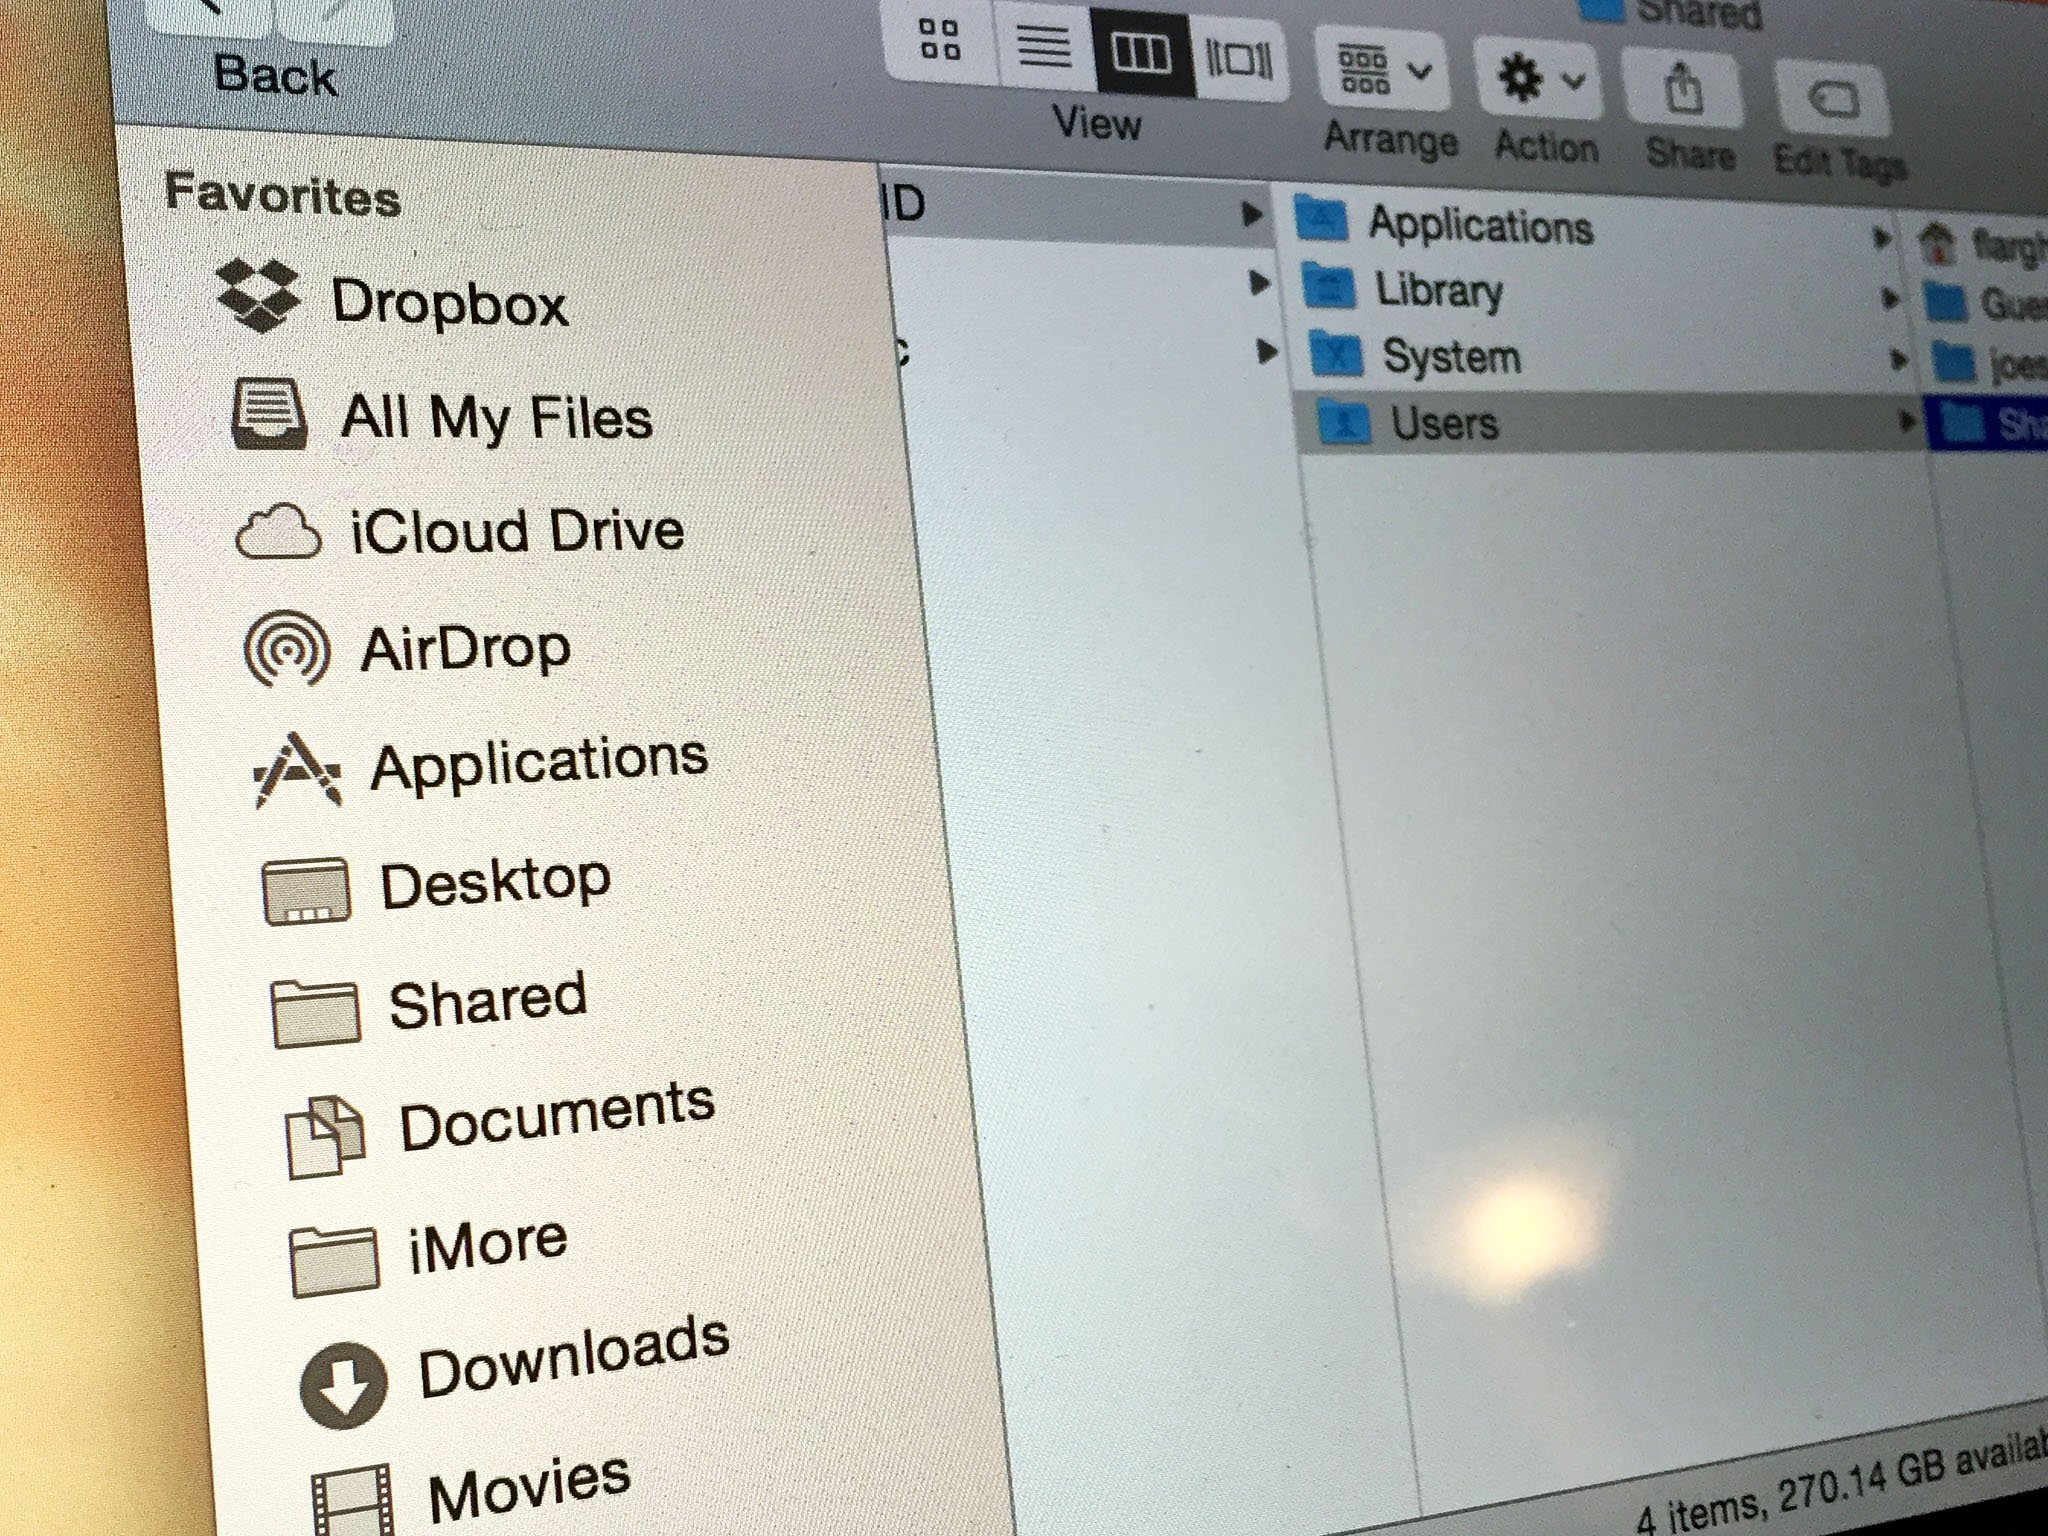Viewport: 2048px width, 1536px height.
Task: Click the Favorites sidebar heading
Action: coord(283,194)
